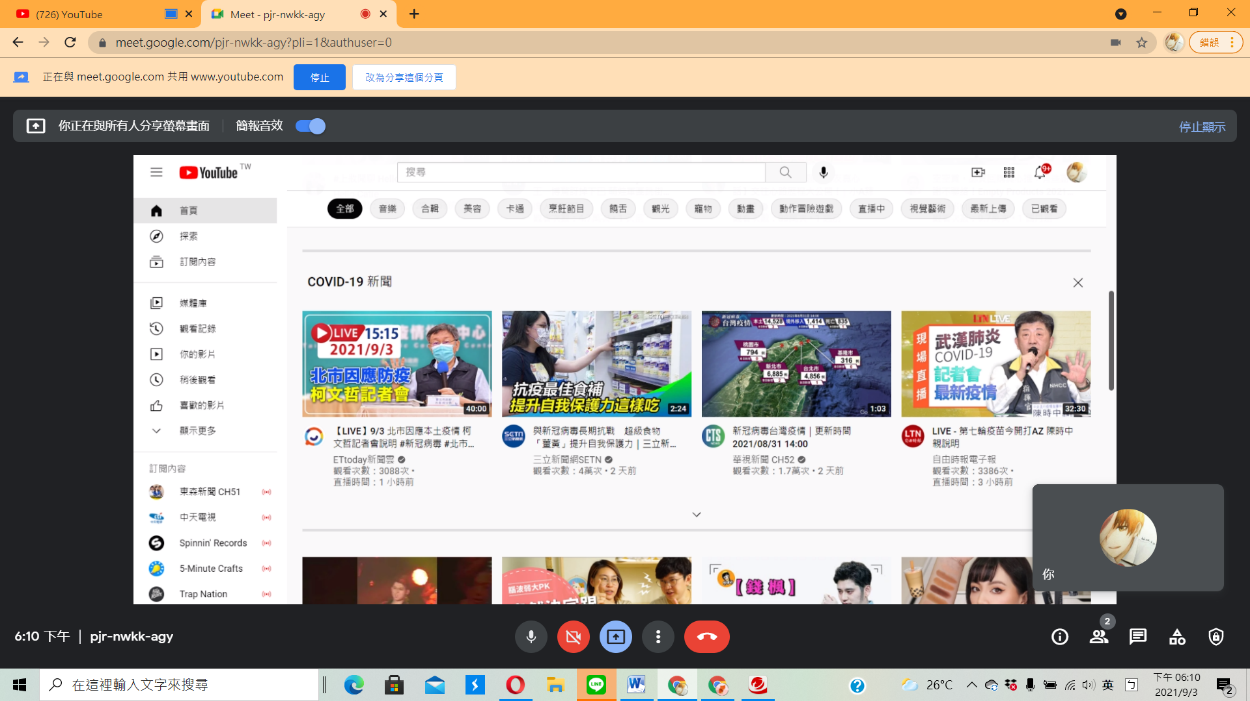Show the participants list in Meet
The image size is (1250, 701).
pos(1099,637)
